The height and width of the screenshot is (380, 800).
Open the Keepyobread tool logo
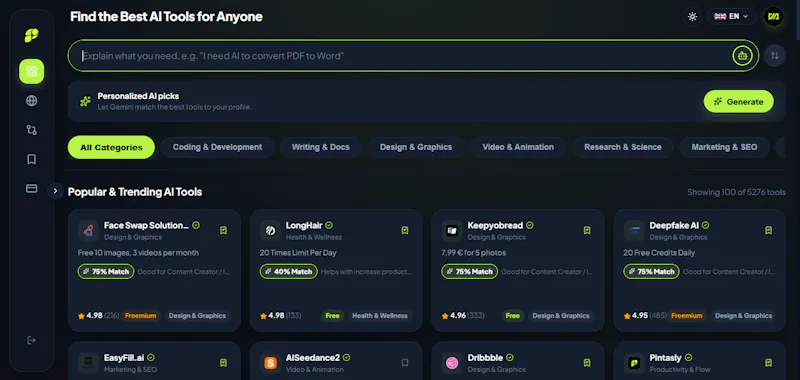click(452, 231)
